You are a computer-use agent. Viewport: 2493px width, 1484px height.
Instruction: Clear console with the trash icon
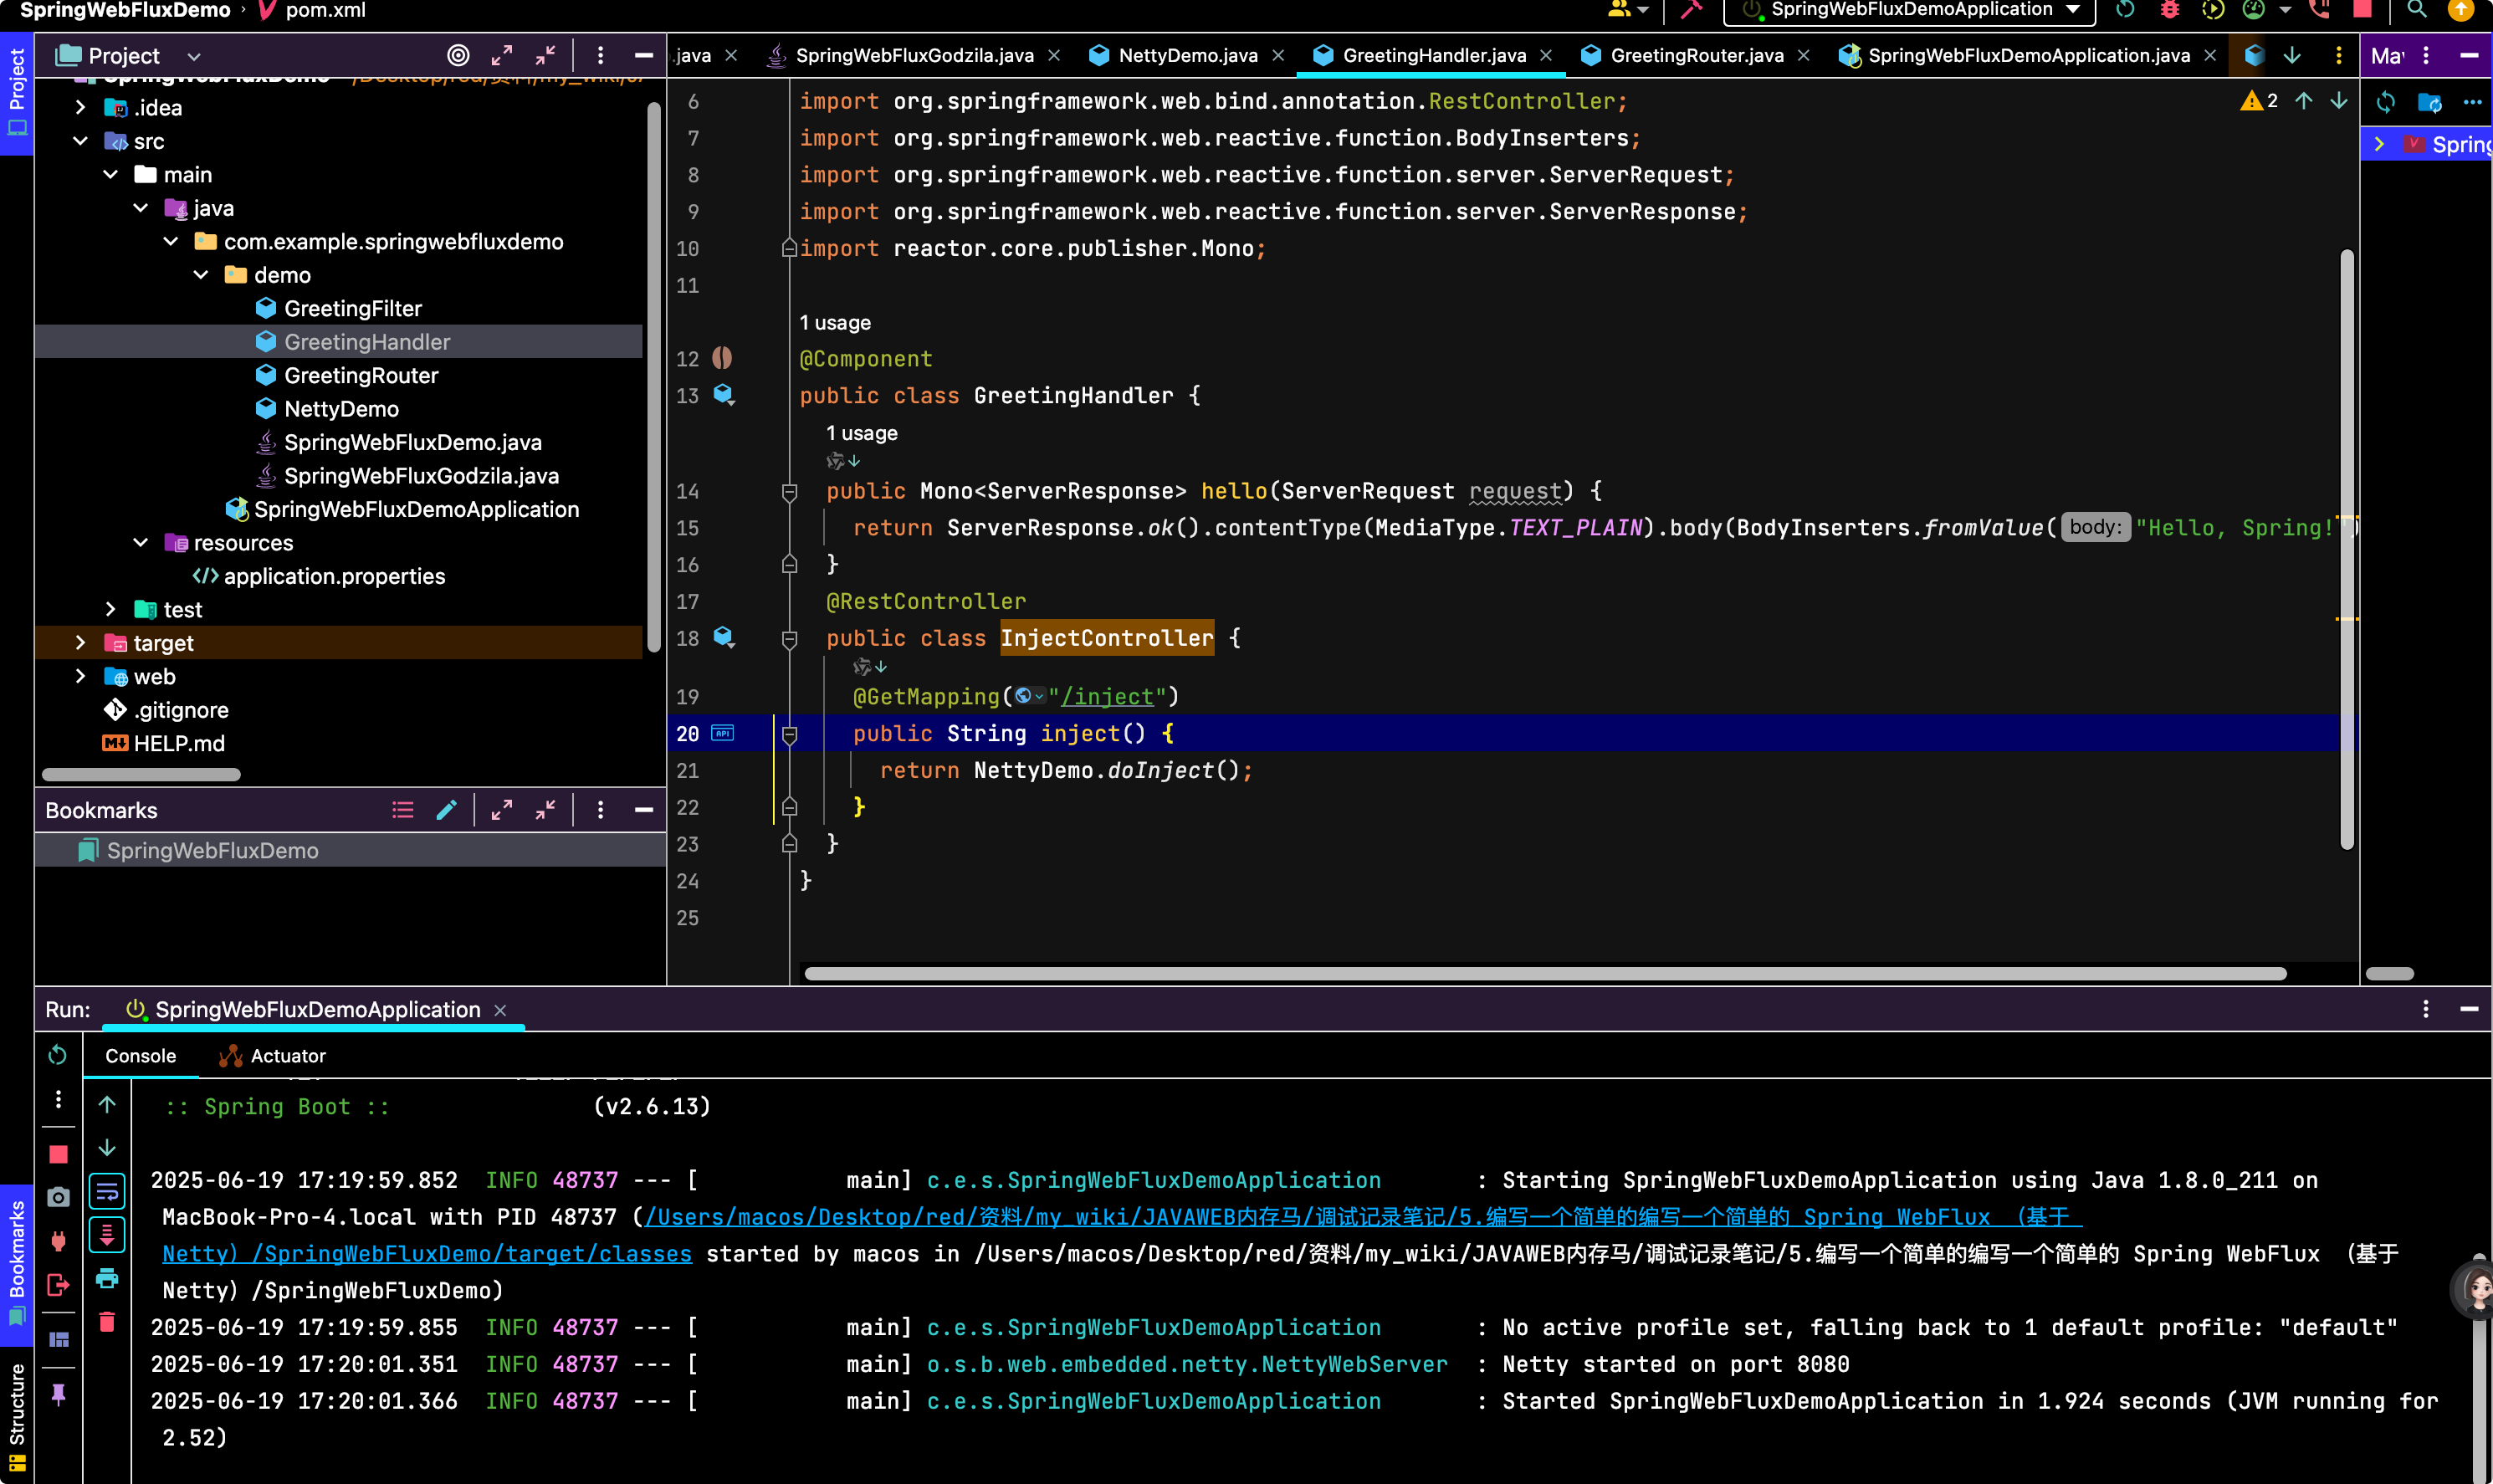[x=107, y=1322]
